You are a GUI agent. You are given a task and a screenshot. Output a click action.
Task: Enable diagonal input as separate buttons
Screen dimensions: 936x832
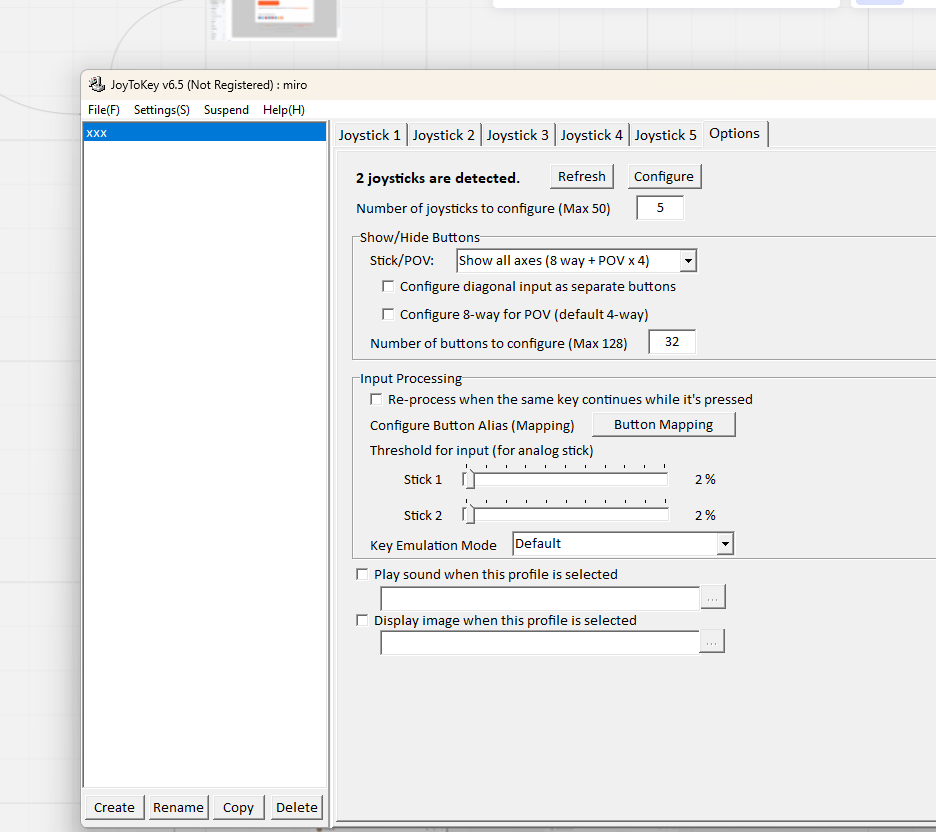tap(388, 286)
